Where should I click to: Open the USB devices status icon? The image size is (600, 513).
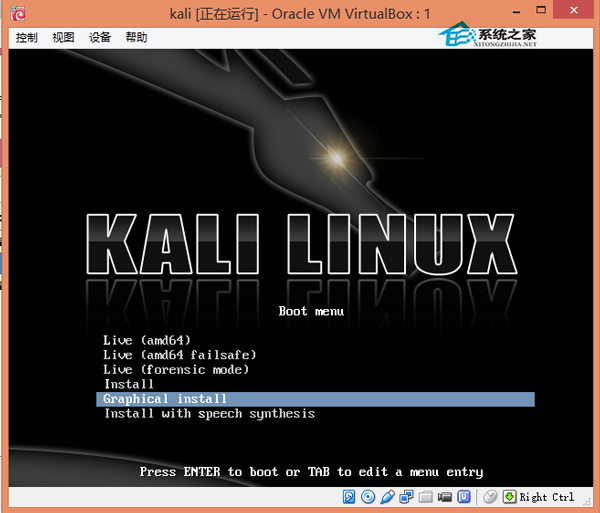click(387, 497)
